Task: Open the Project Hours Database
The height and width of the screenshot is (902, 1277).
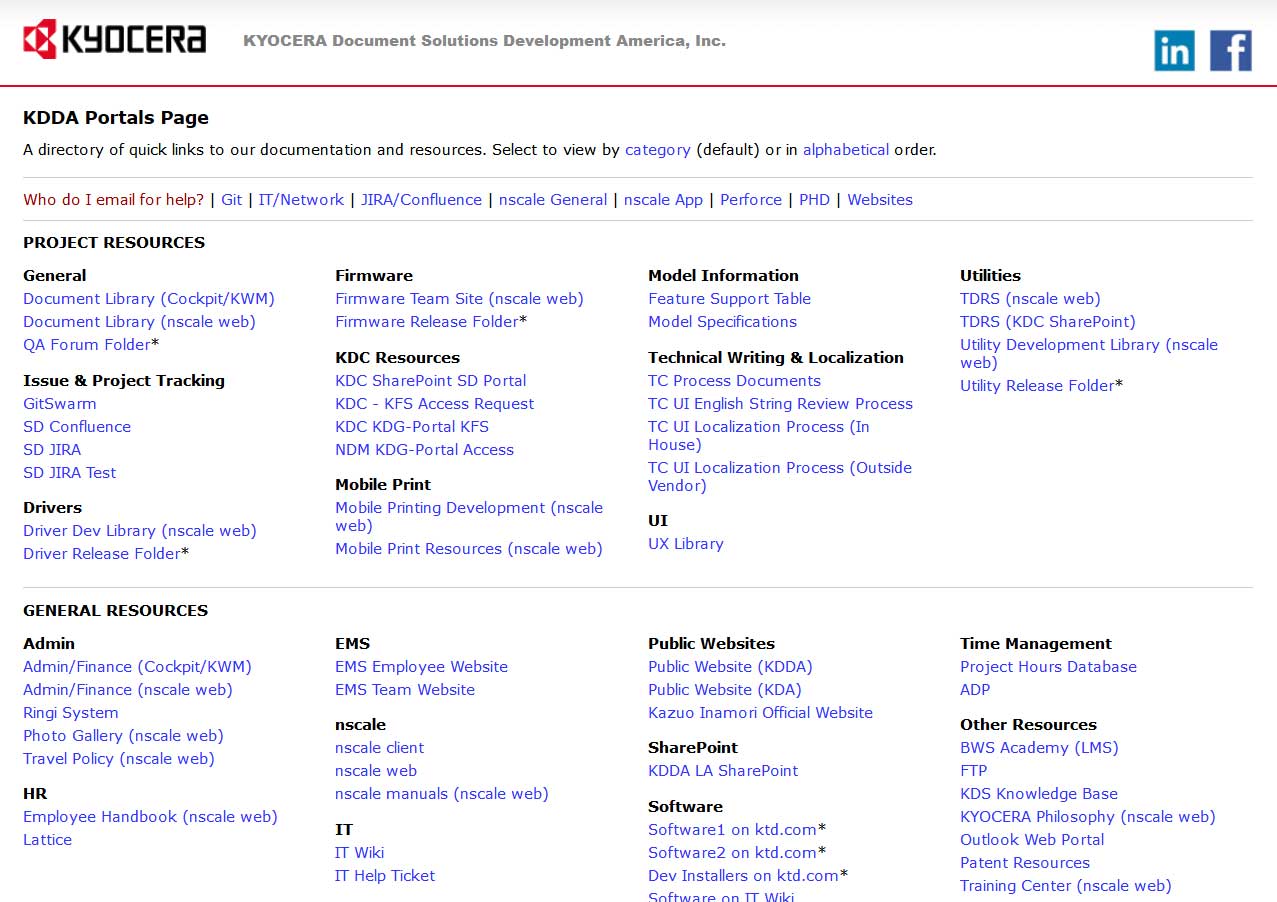Action: pos(1048,666)
